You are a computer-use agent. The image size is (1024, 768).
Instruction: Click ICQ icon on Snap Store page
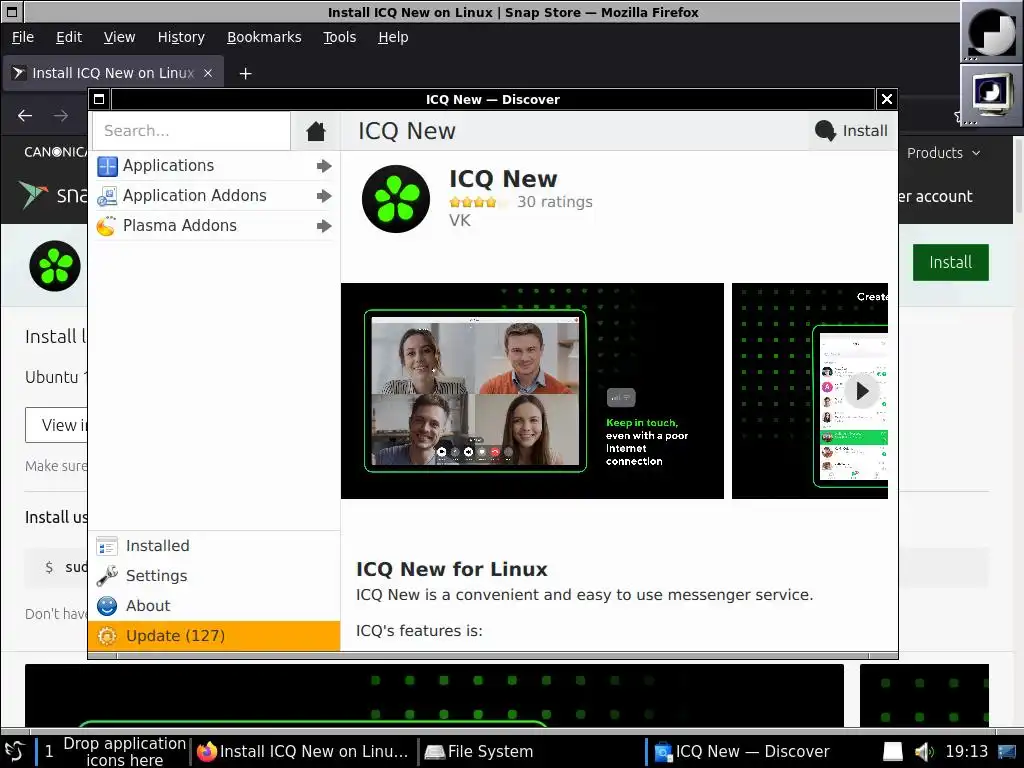(55, 266)
